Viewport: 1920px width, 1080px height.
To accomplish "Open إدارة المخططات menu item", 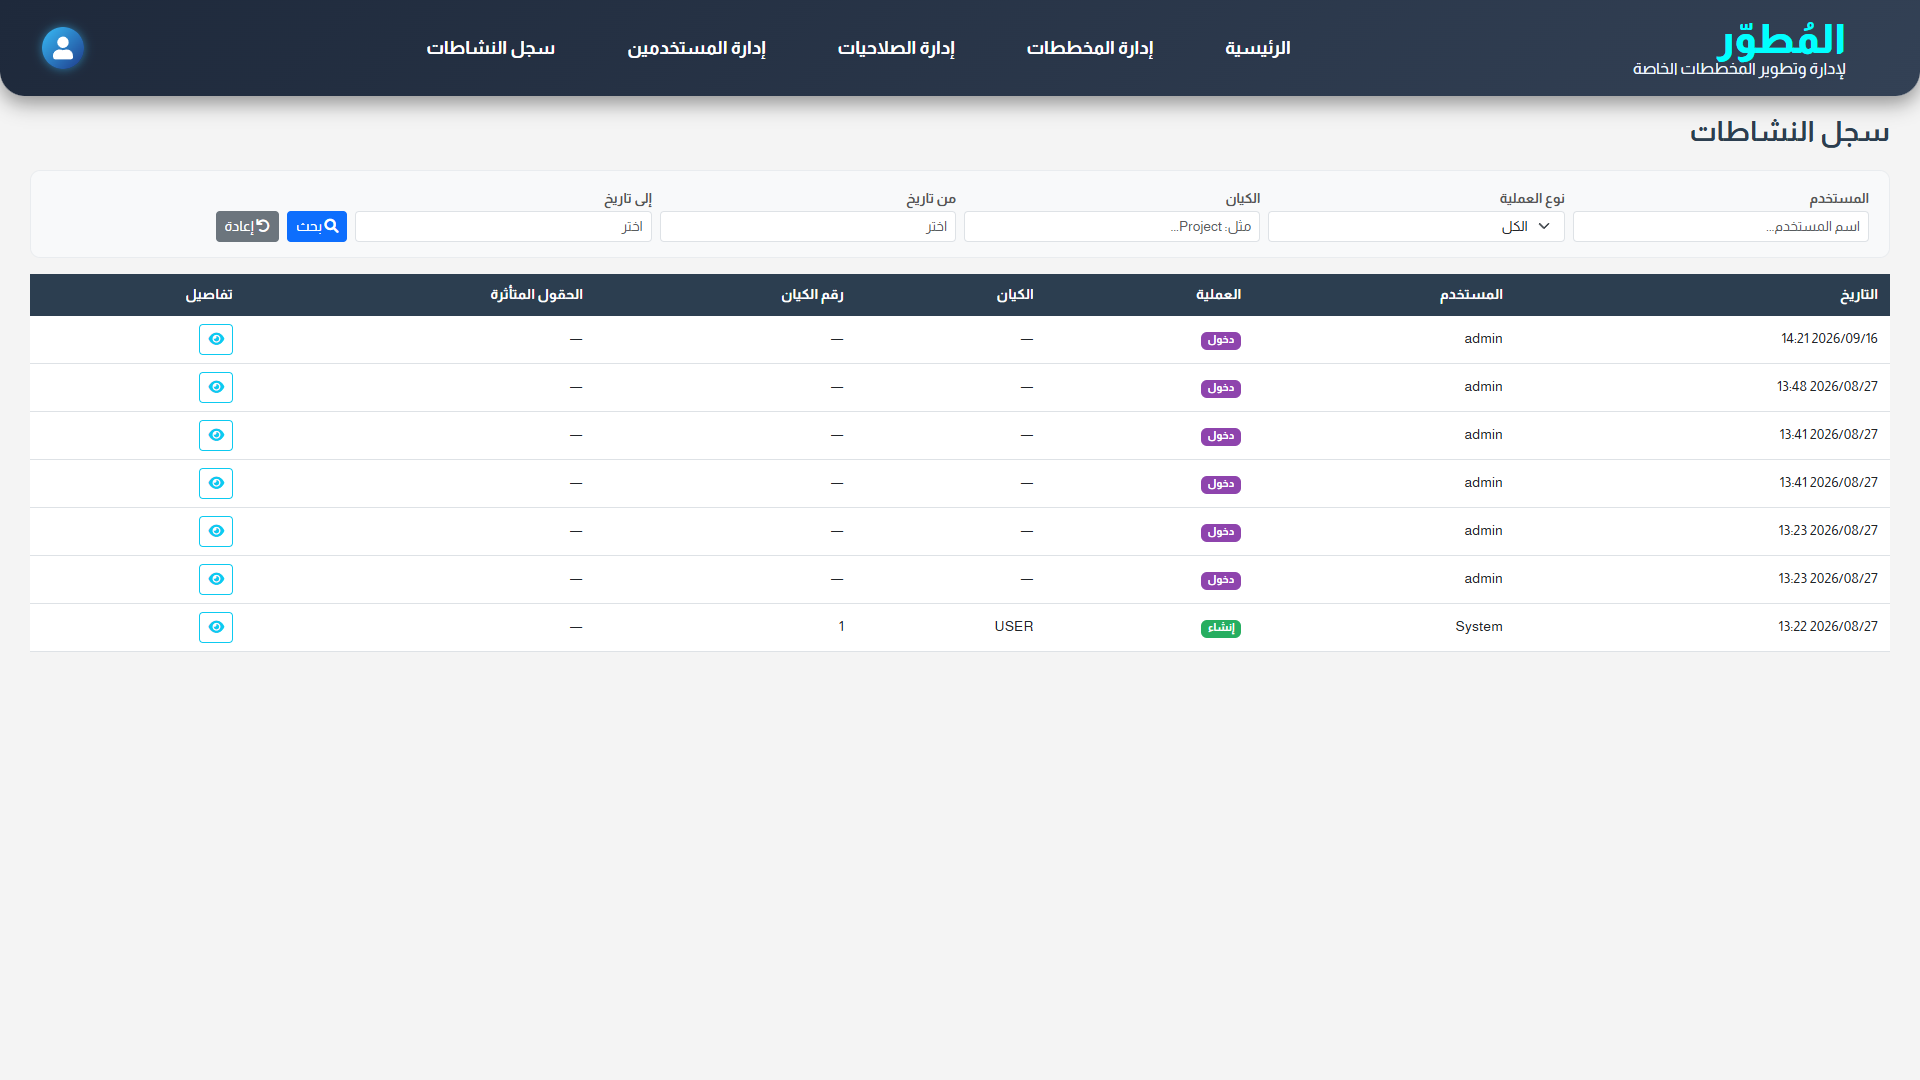I will tap(1090, 48).
